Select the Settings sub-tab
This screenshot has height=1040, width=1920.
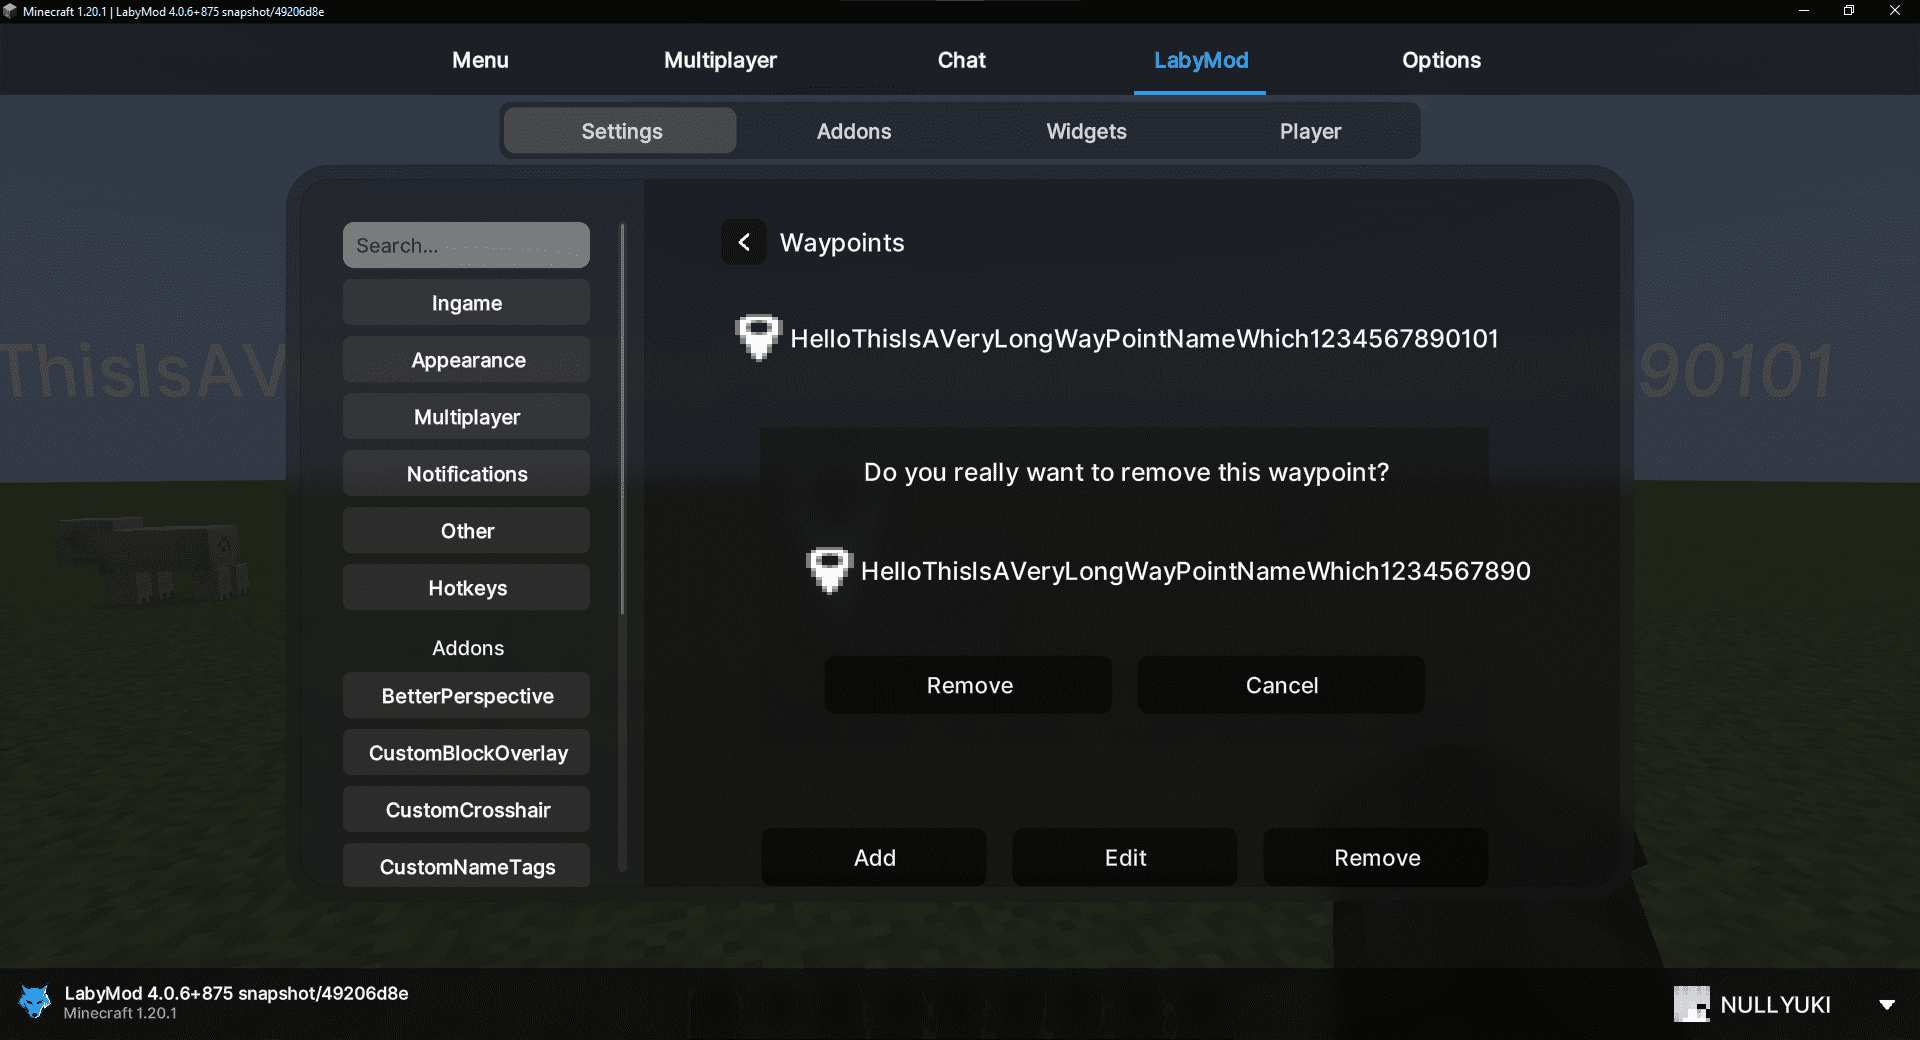(621, 131)
